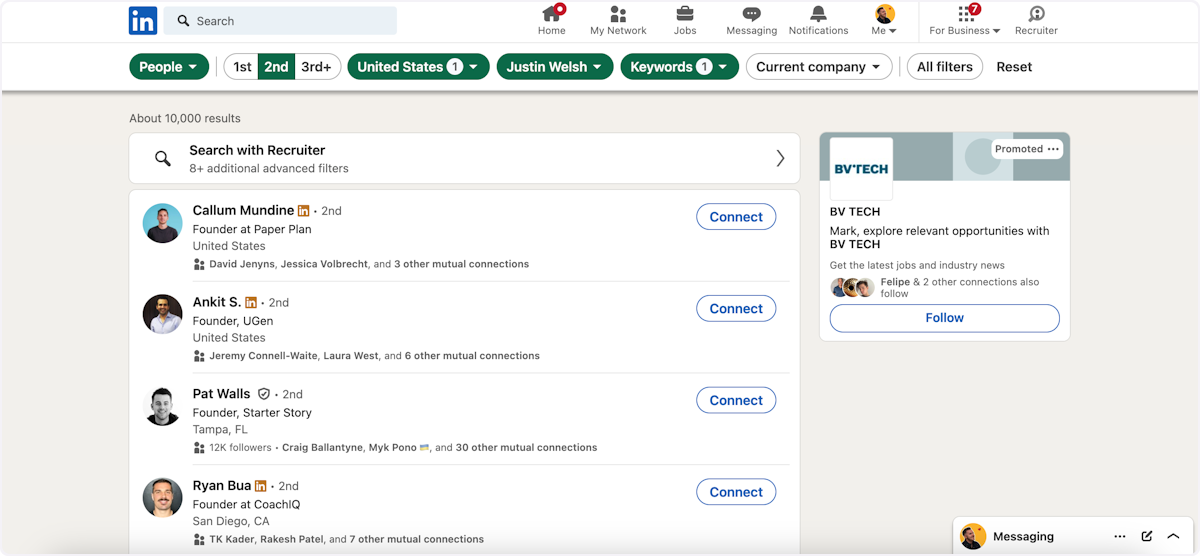Connect with Ryan Bua

[736, 492]
